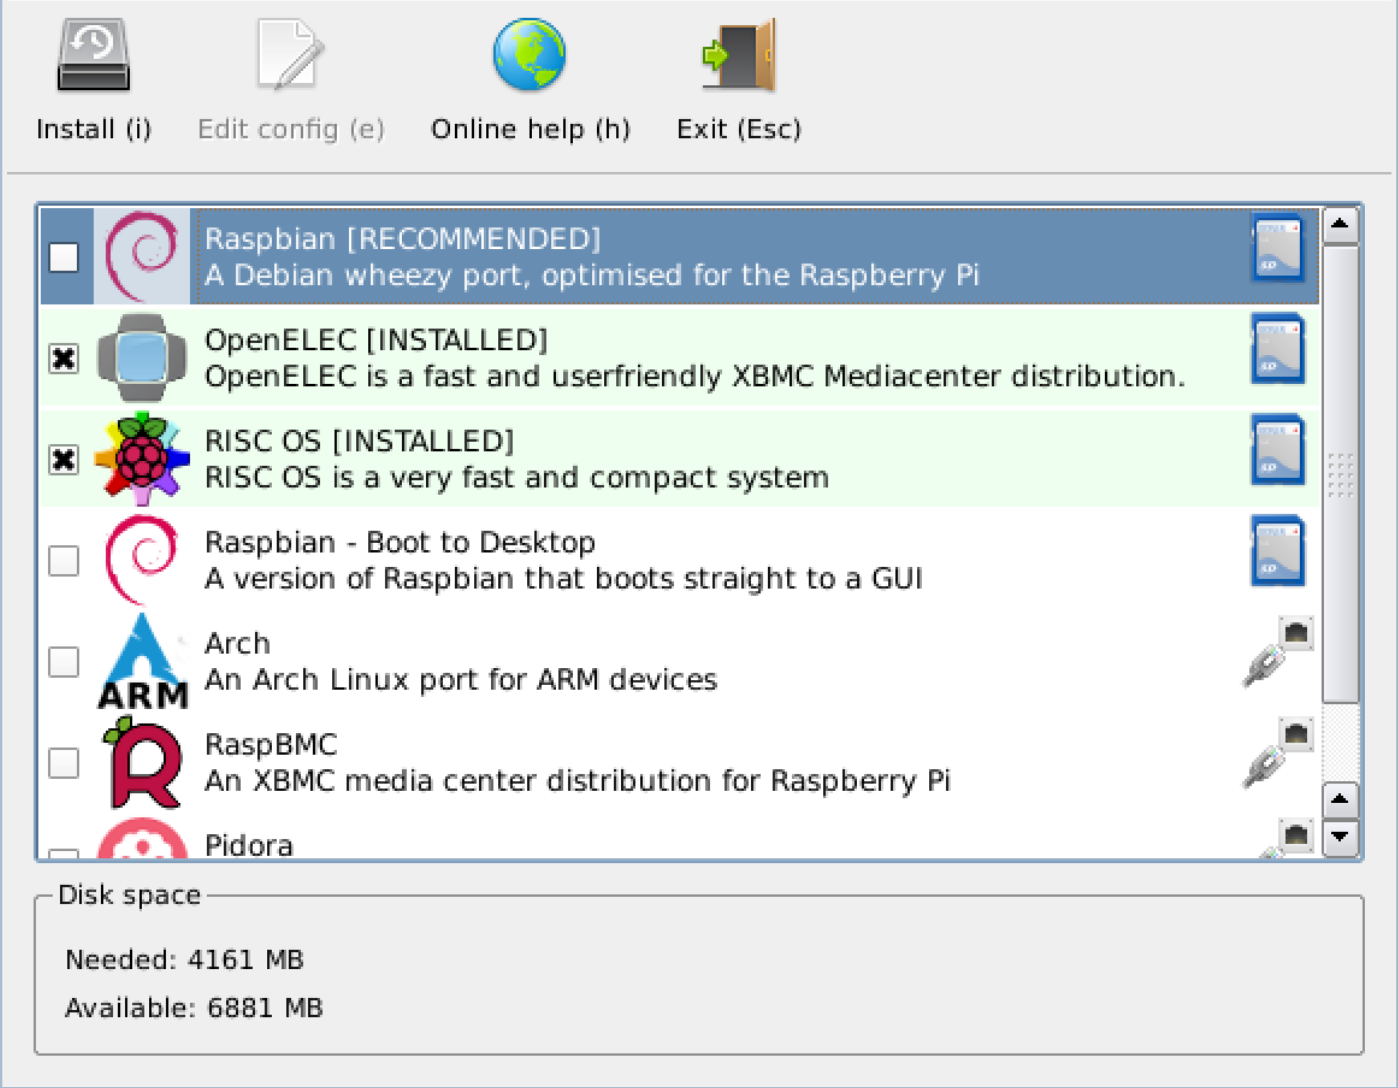Select the 'Pidora' entry text
The width and height of the screenshot is (1398, 1088).
pyautogui.click(x=249, y=846)
